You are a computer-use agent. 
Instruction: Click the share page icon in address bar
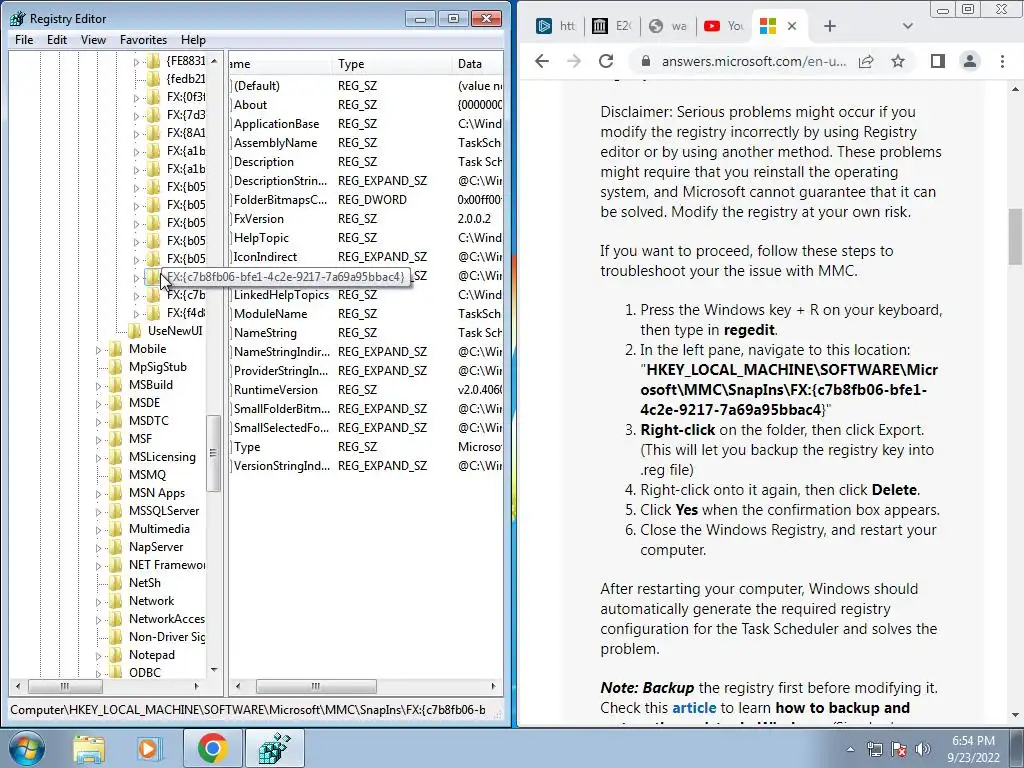pos(867,61)
